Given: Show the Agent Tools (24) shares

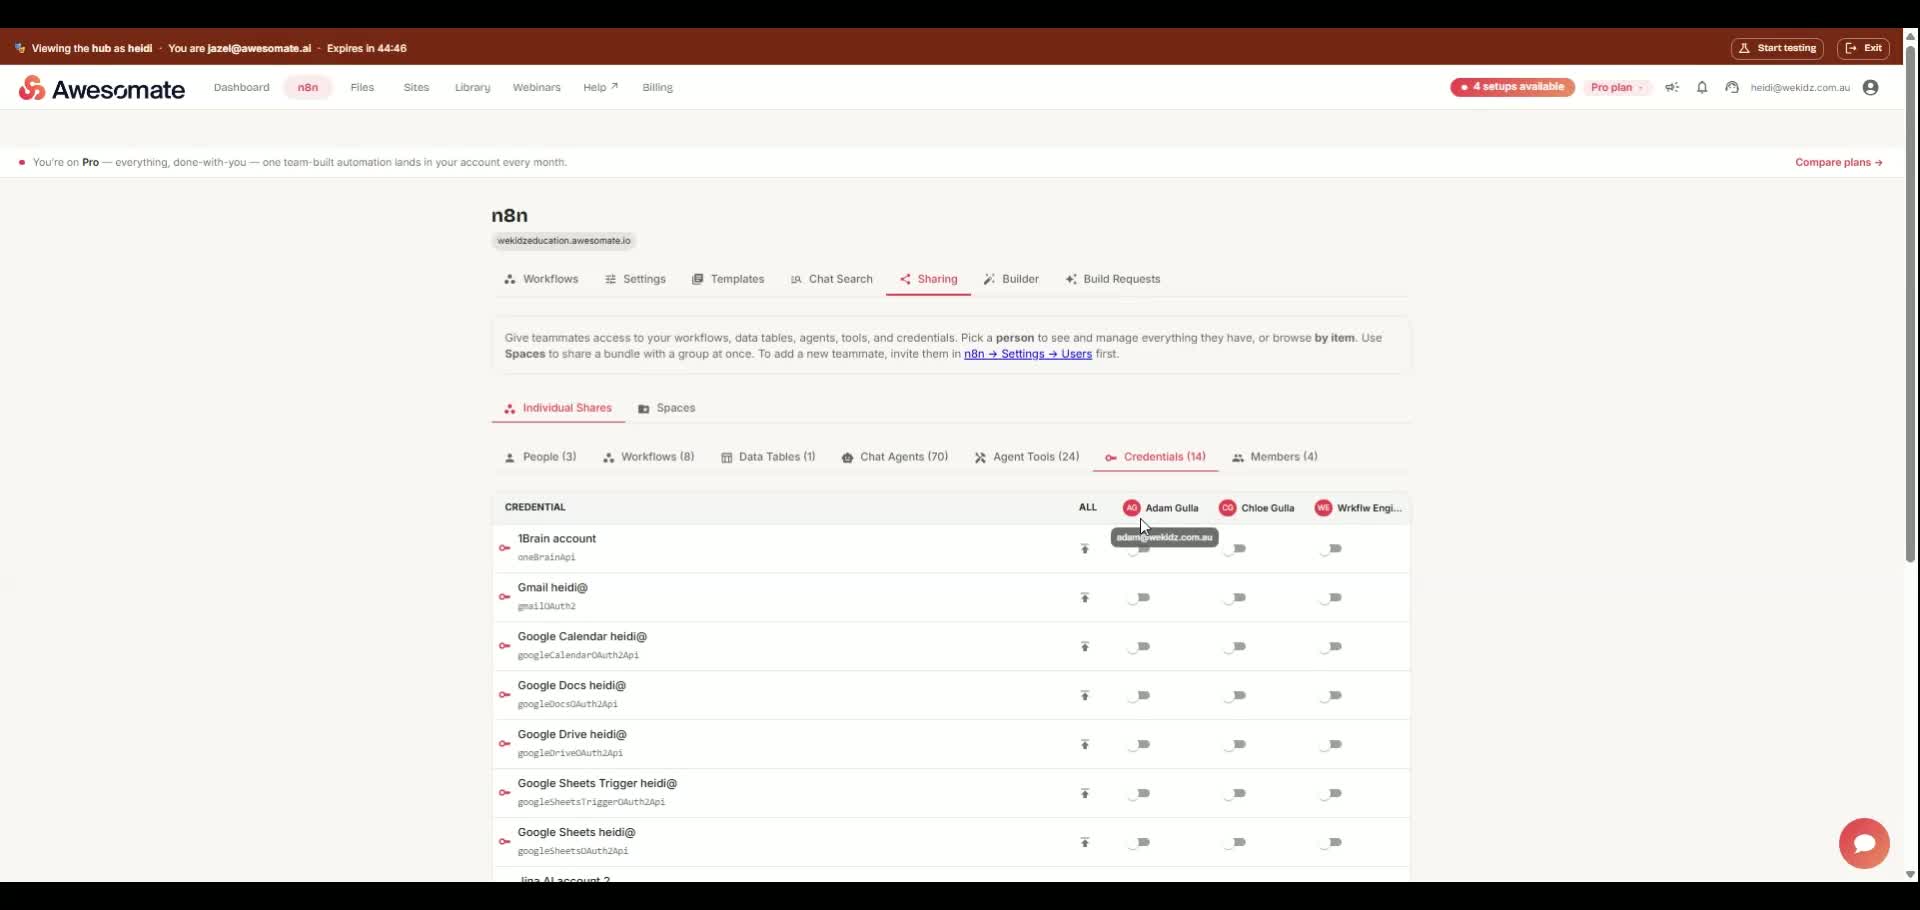Looking at the screenshot, I should tap(1027, 457).
